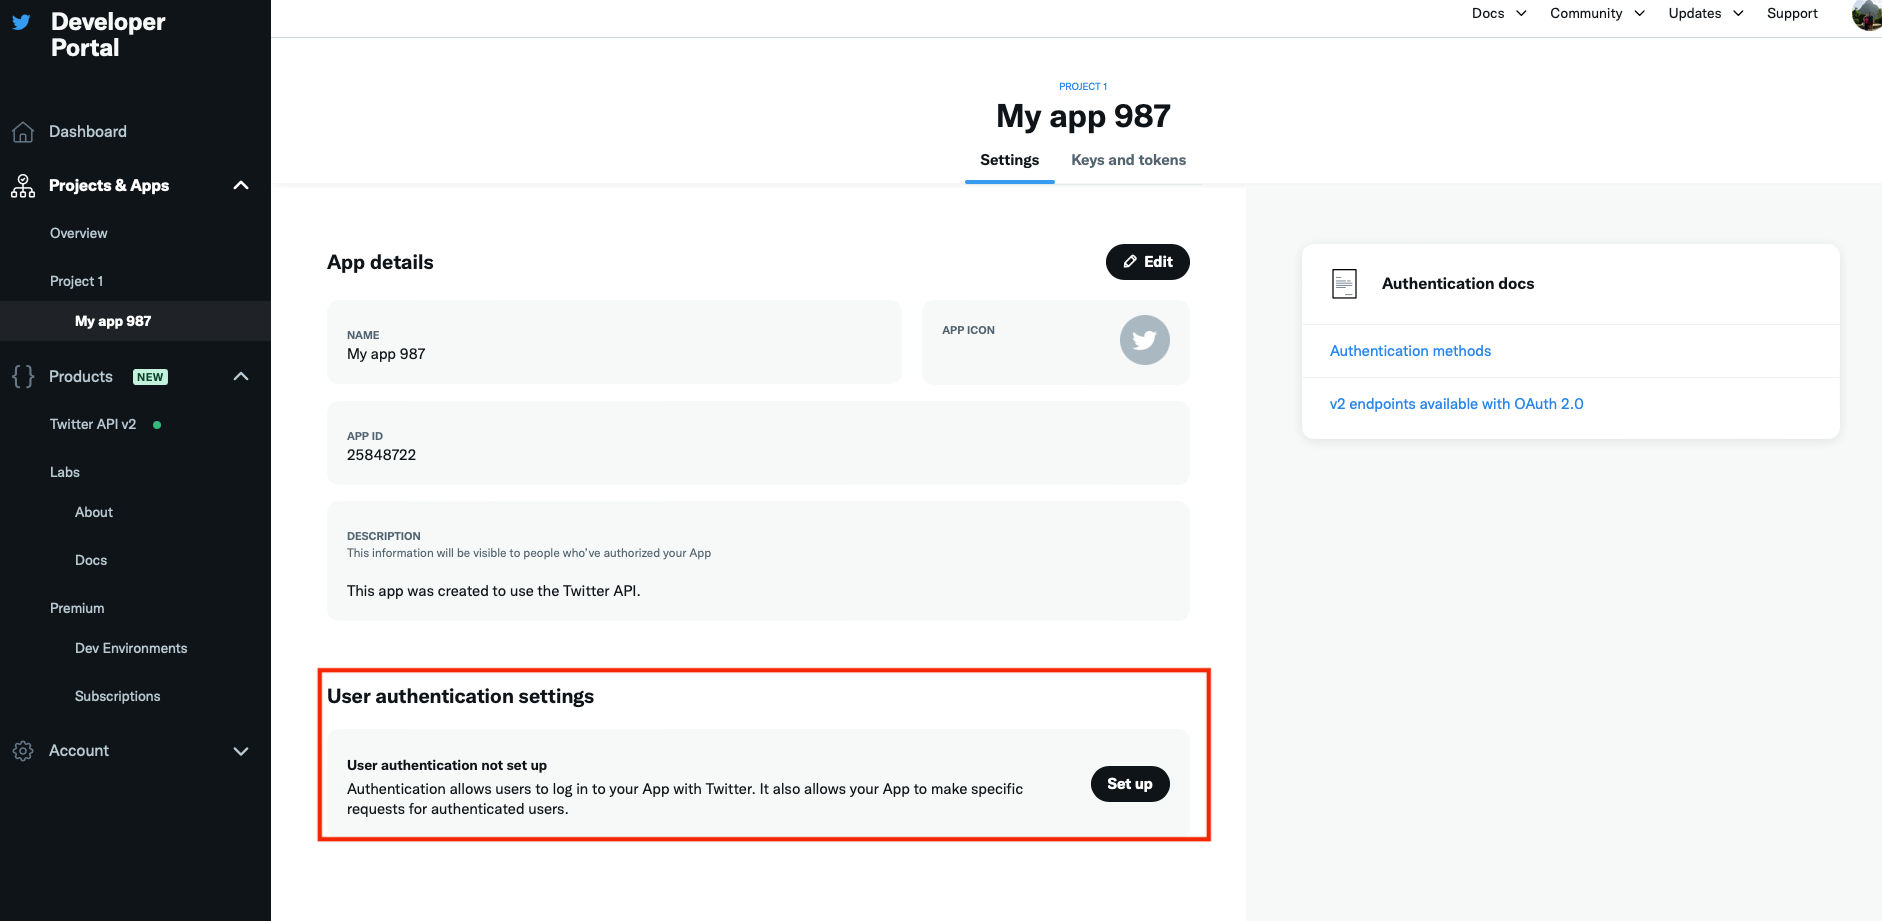Collapse the Projects & Apps section
The height and width of the screenshot is (921, 1882).
coord(241,186)
